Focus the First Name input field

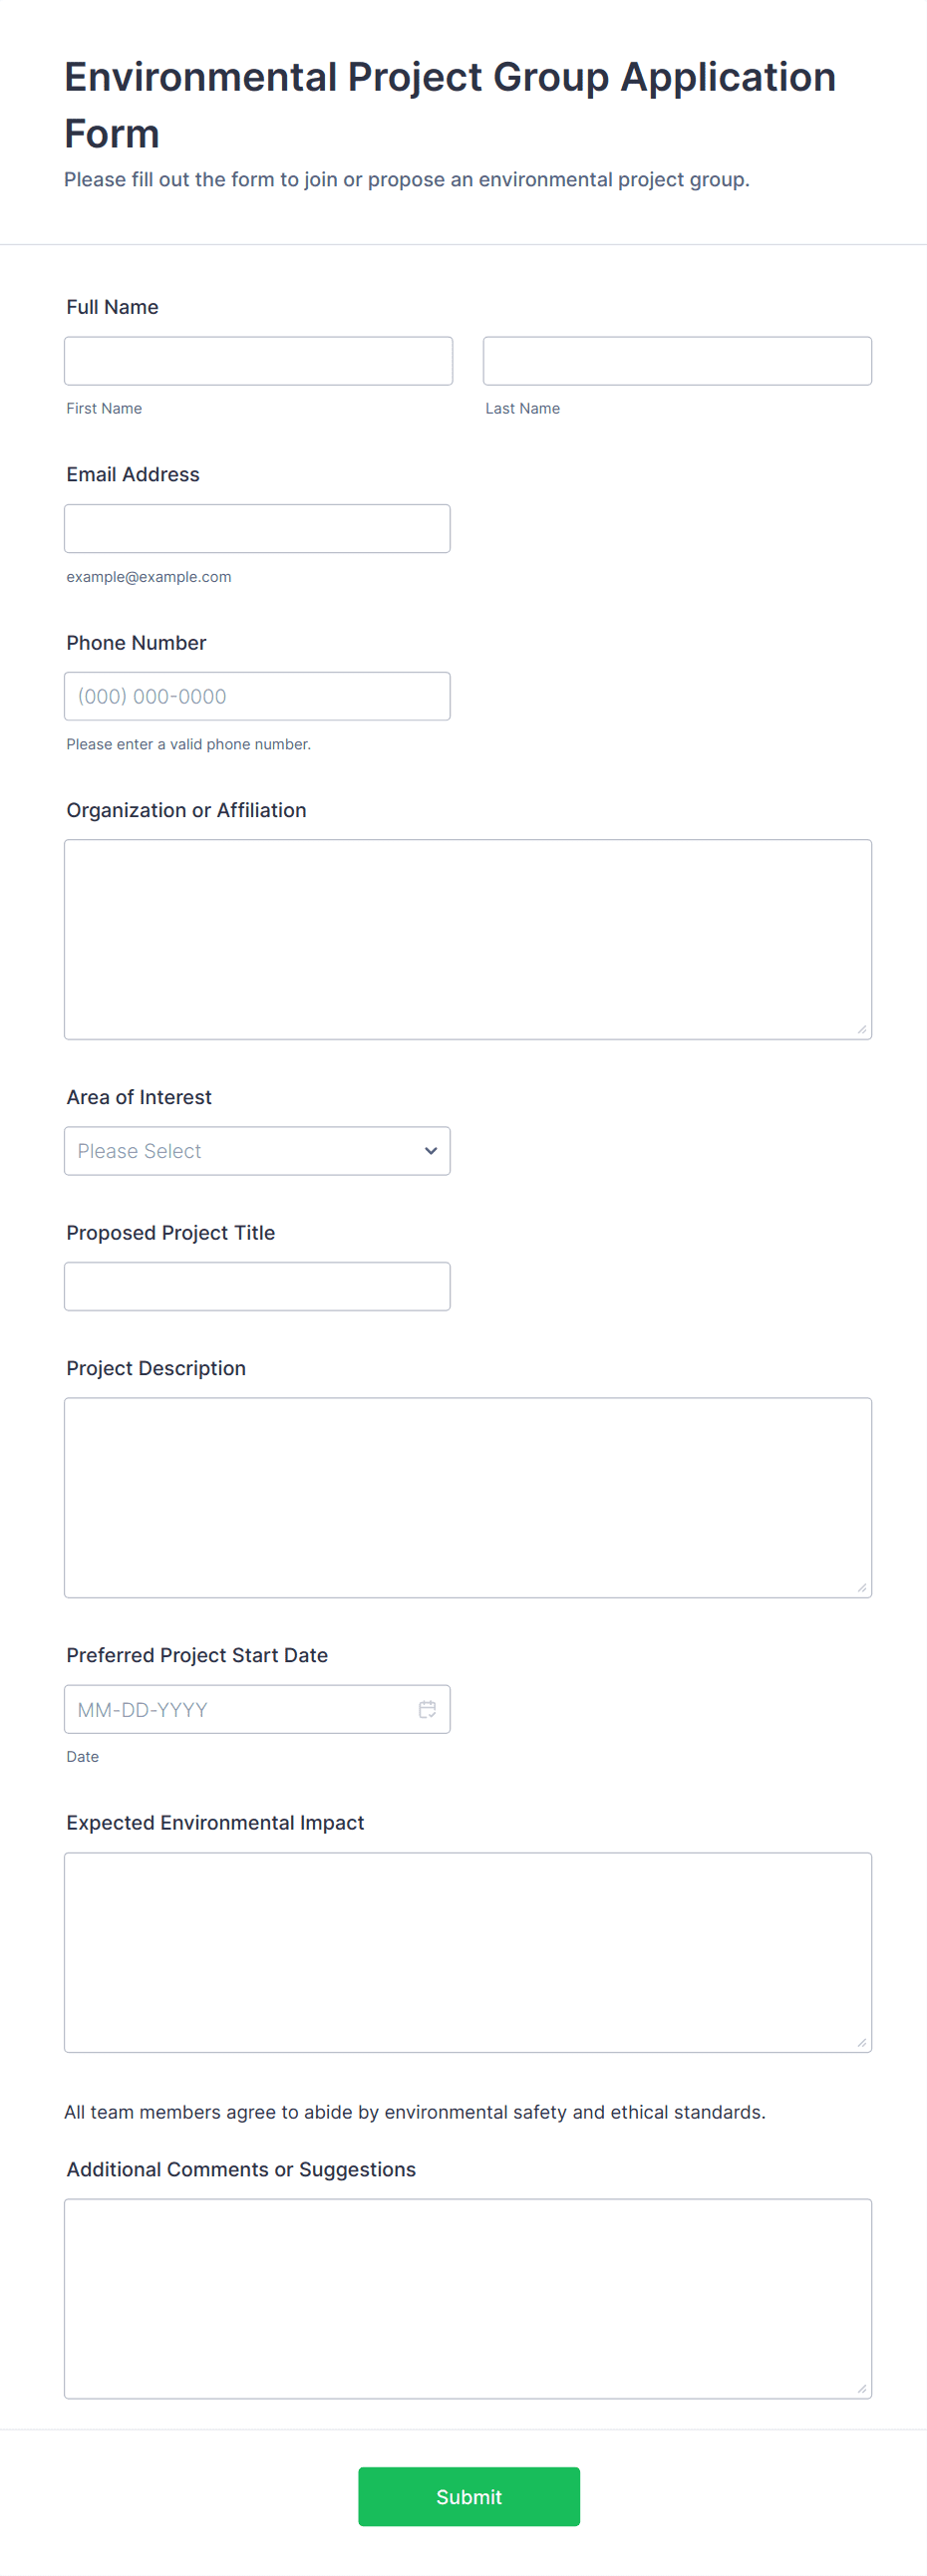pyautogui.click(x=258, y=361)
